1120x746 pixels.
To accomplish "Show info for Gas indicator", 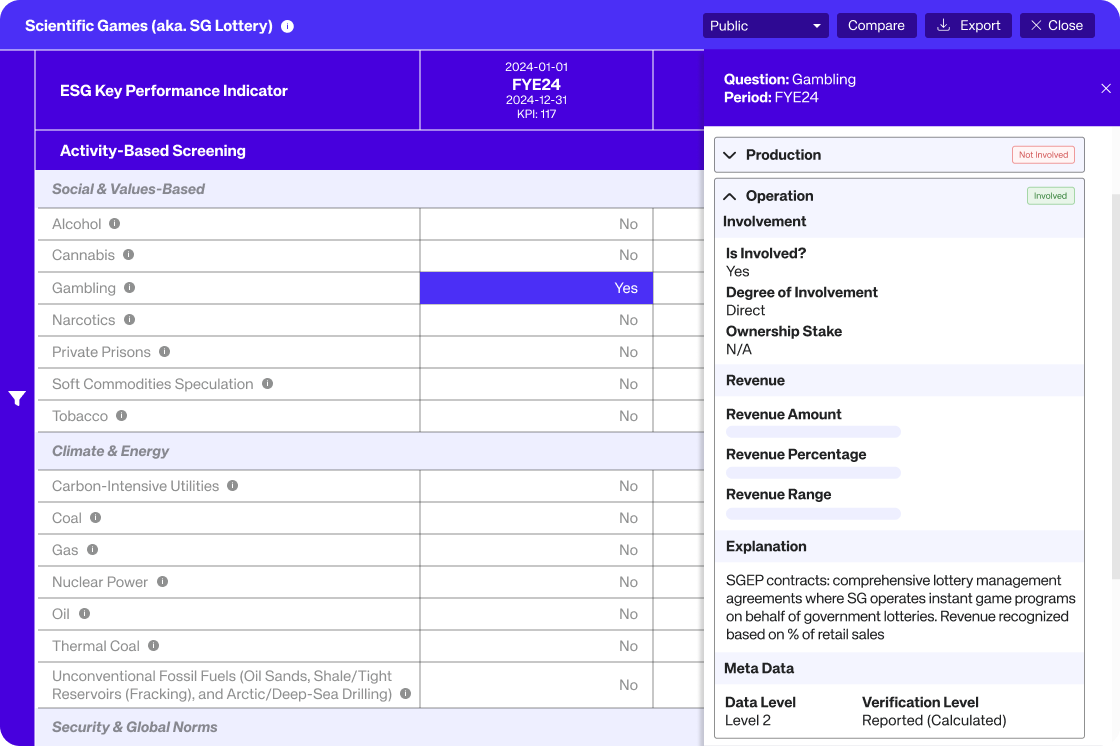I will [x=92, y=549].
